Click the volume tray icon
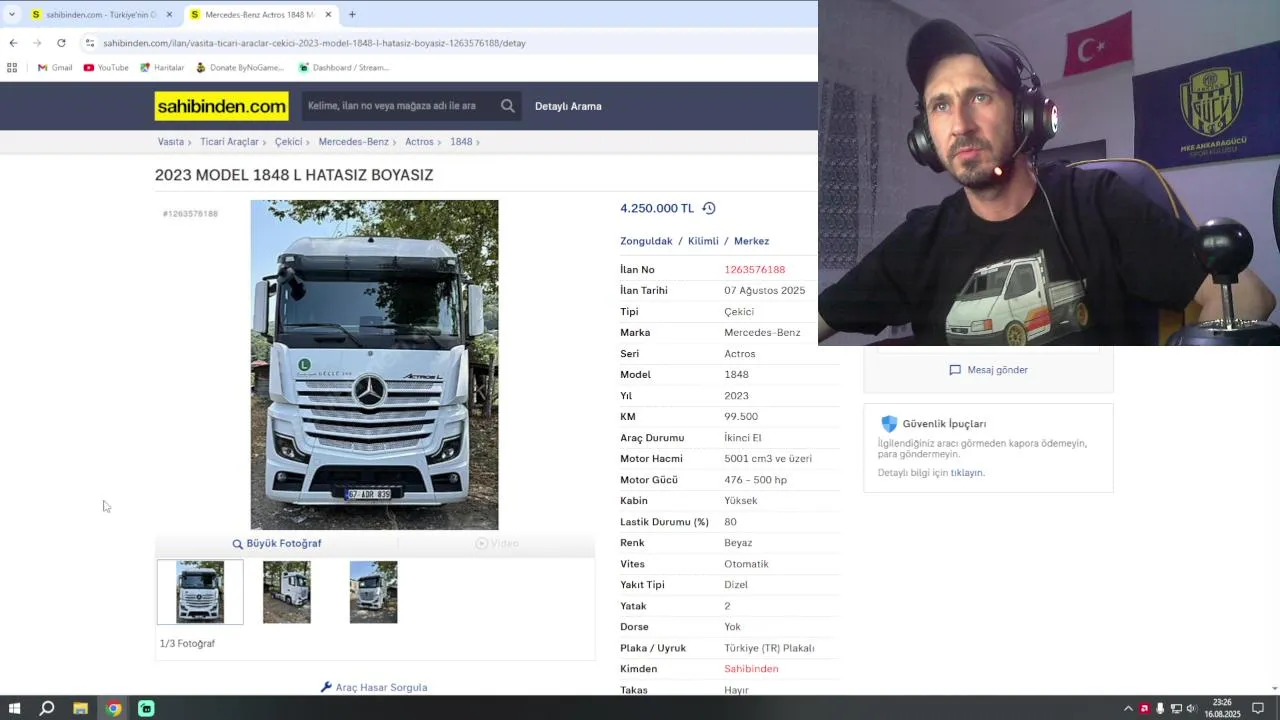This screenshot has height=720, width=1280. point(1191,708)
